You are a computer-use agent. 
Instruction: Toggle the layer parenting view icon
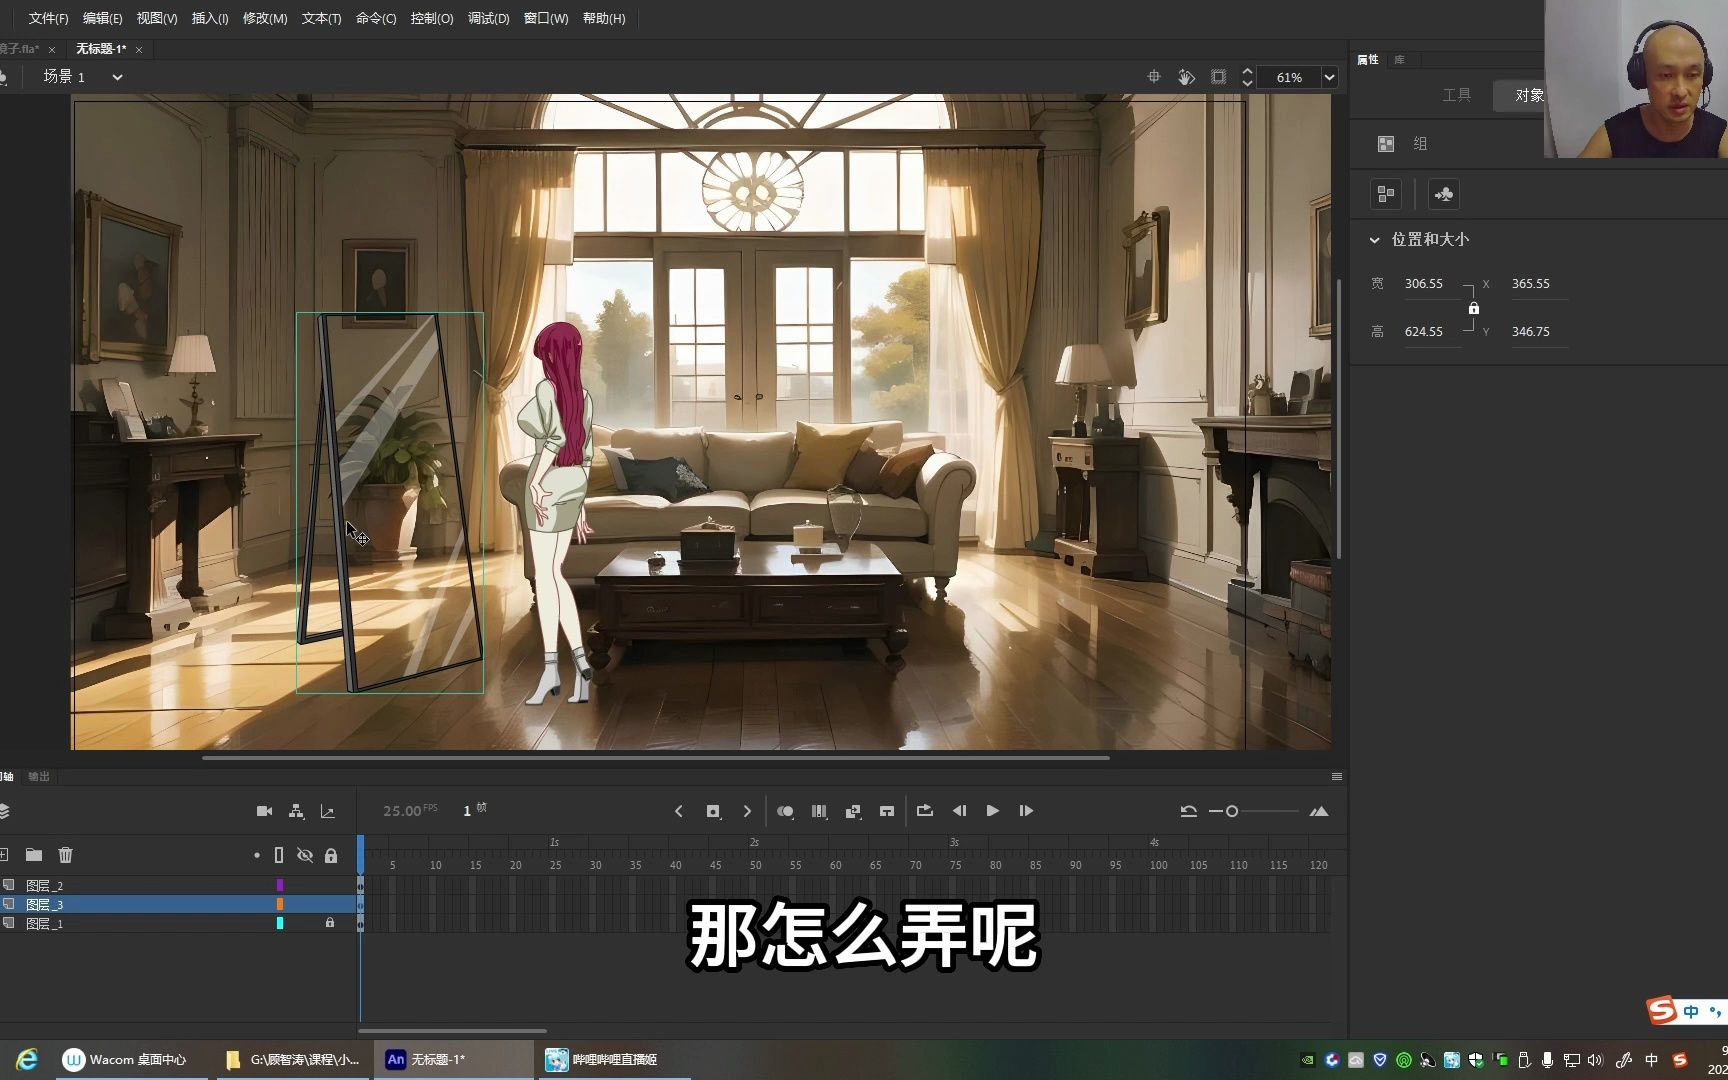coord(296,811)
